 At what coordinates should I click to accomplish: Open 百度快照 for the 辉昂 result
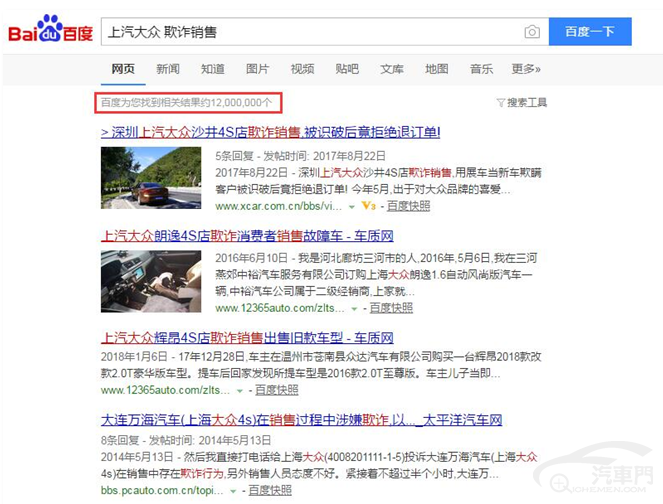click(277, 390)
